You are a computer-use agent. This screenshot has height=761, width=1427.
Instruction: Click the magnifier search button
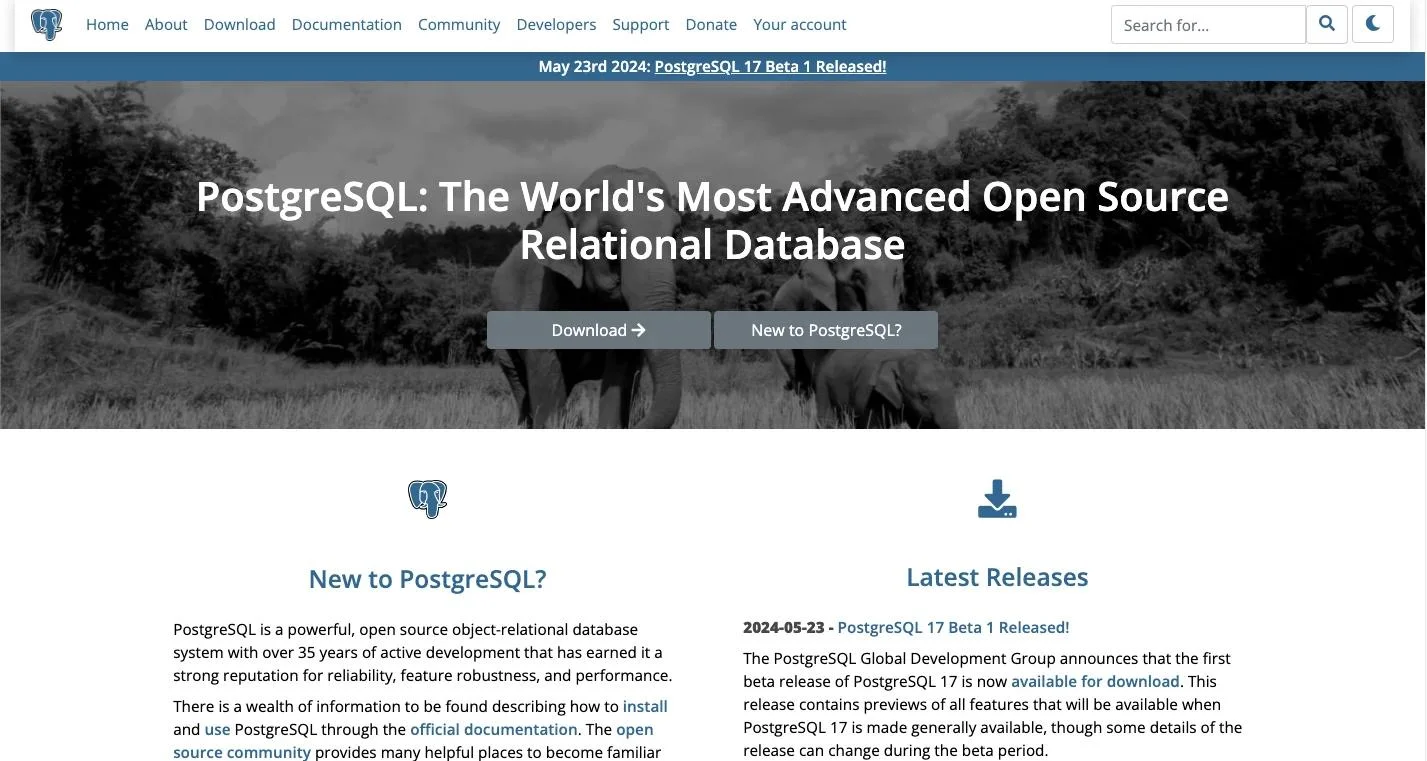1327,24
